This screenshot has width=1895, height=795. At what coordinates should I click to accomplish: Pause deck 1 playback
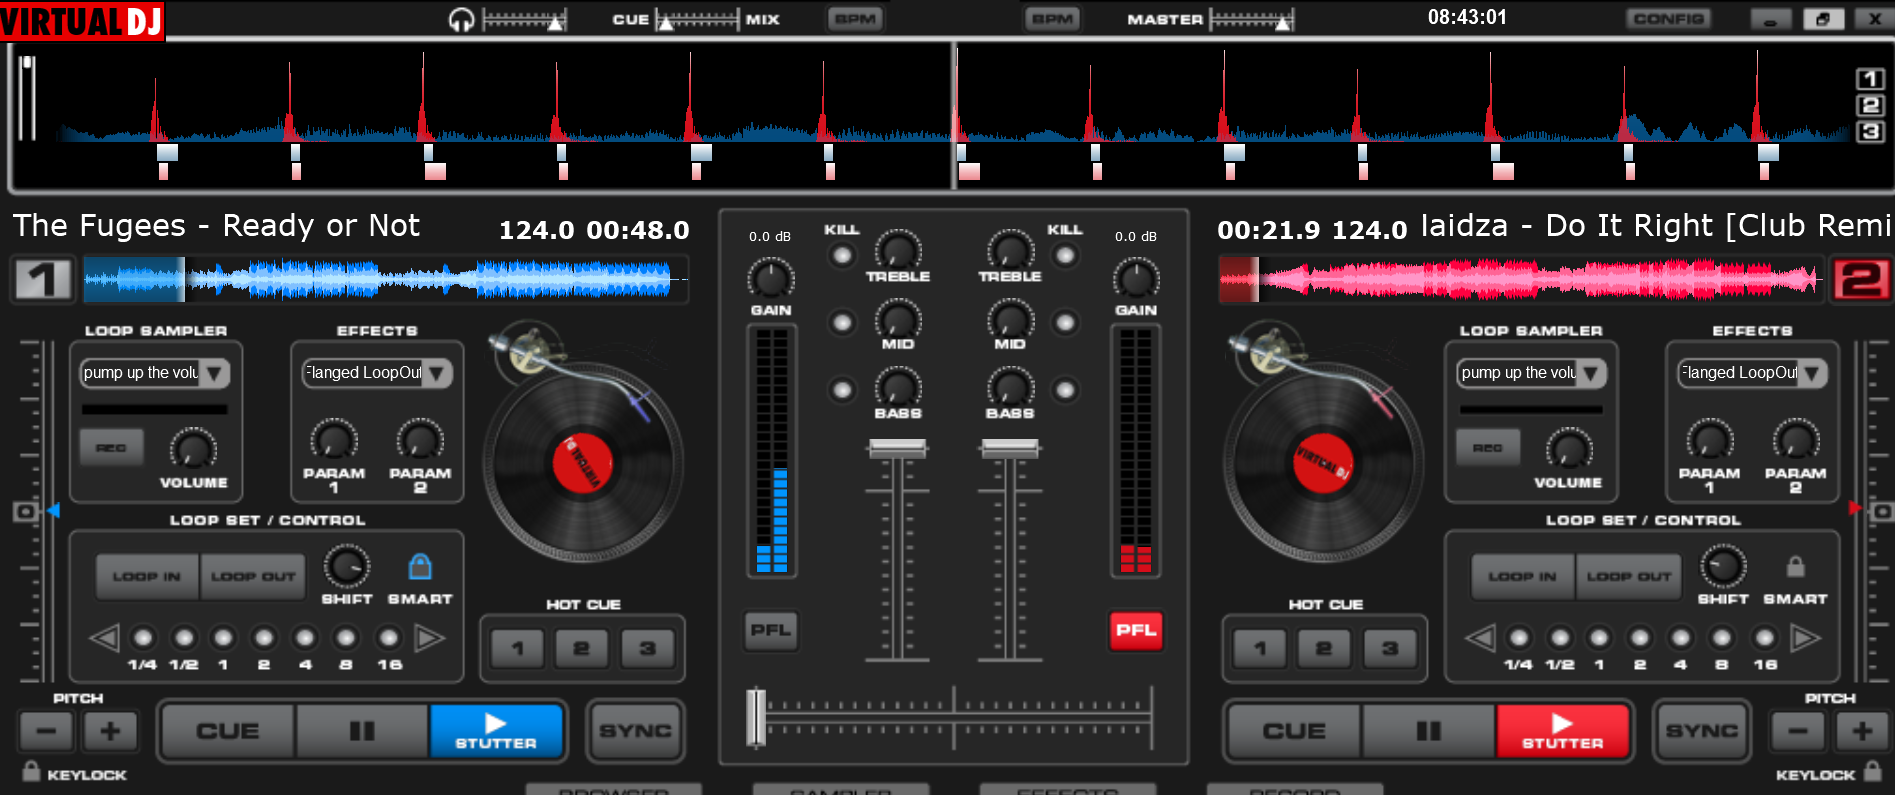[362, 731]
